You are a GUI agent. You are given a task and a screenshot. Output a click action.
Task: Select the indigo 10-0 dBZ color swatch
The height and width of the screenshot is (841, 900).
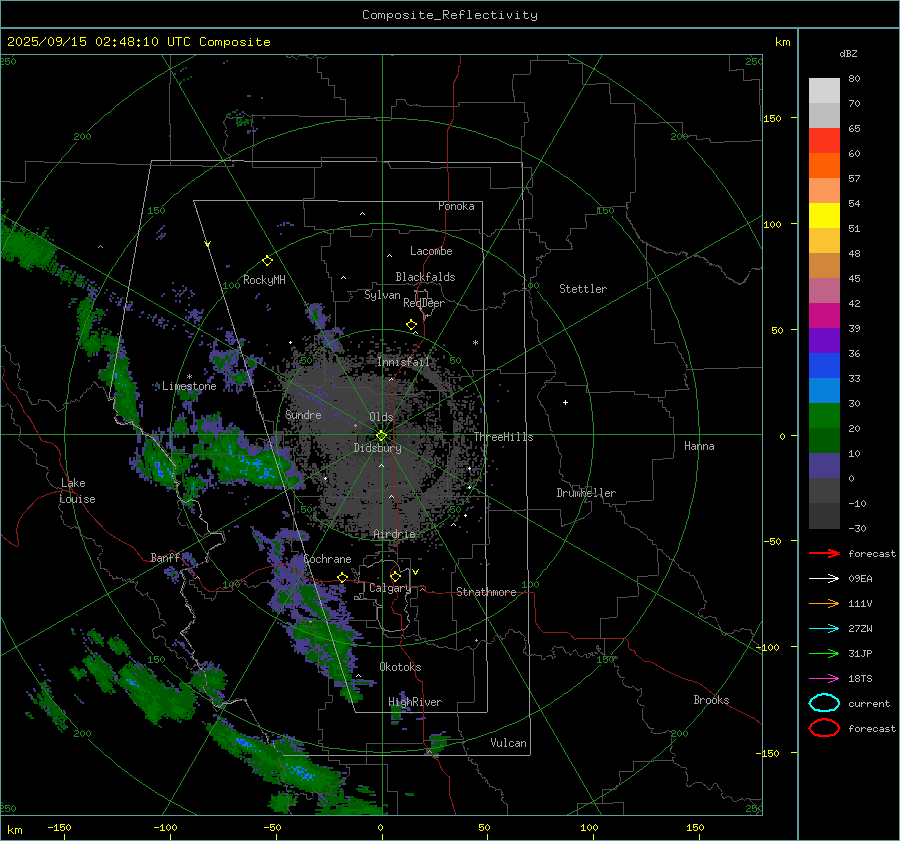(x=824, y=466)
